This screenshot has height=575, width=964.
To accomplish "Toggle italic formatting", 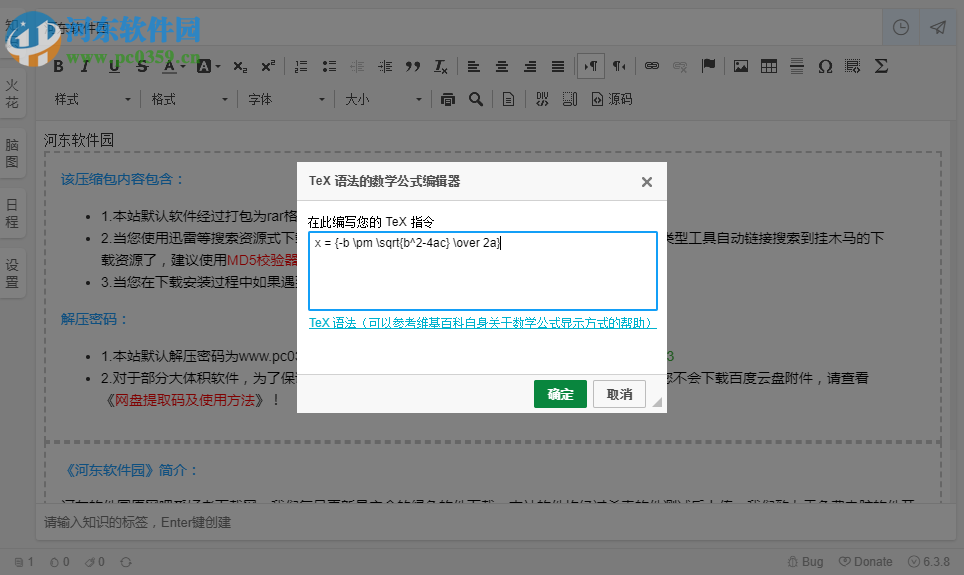I will (x=85, y=66).
